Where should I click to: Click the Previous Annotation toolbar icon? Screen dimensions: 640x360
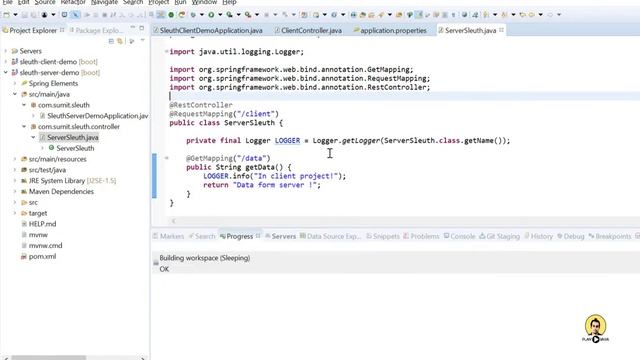click(504, 15)
